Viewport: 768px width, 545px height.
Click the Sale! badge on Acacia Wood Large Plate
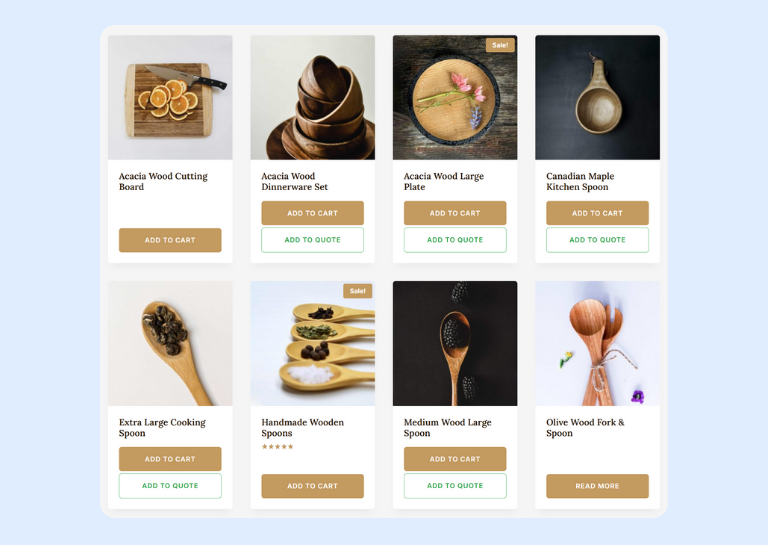point(500,45)
